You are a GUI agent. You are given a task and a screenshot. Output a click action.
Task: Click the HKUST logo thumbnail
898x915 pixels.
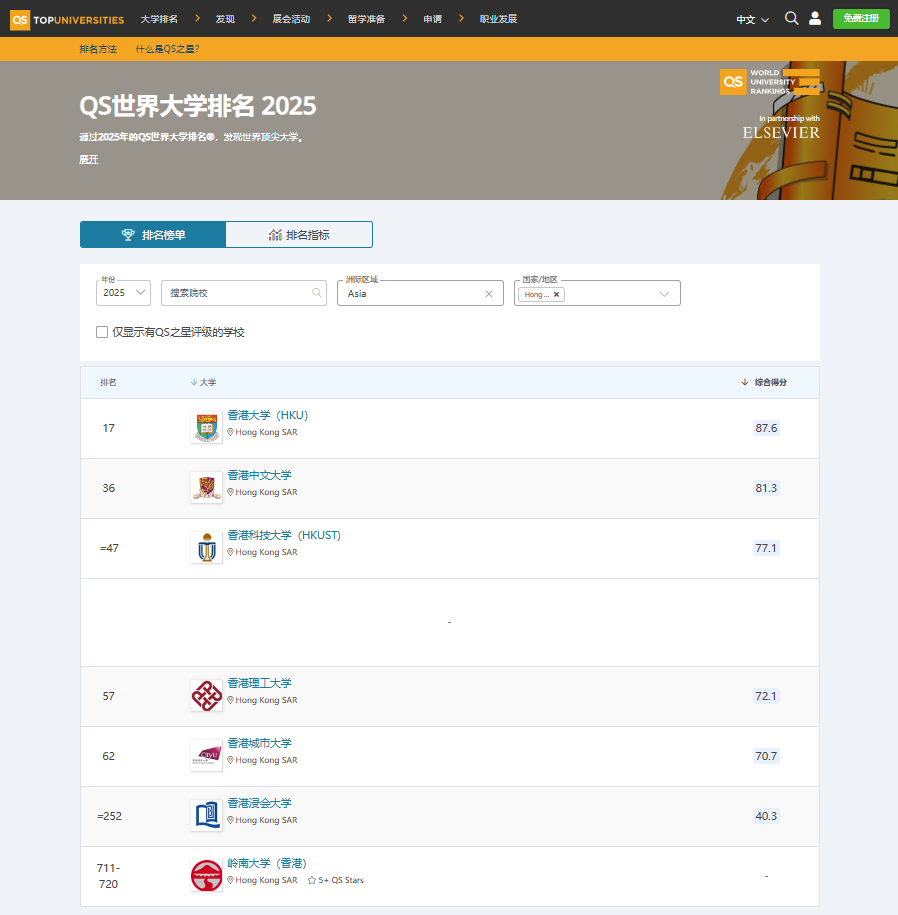click(x=207, y=547)
